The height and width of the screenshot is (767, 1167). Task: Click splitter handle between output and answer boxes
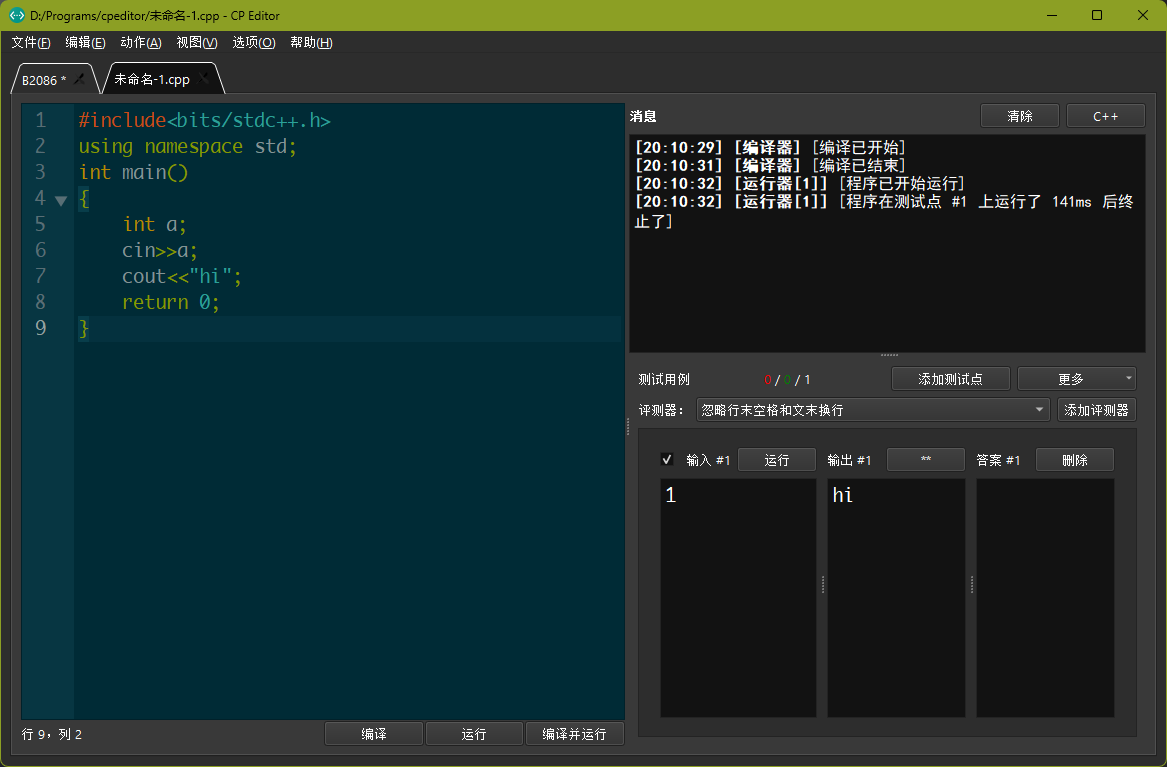pos(971,584)
